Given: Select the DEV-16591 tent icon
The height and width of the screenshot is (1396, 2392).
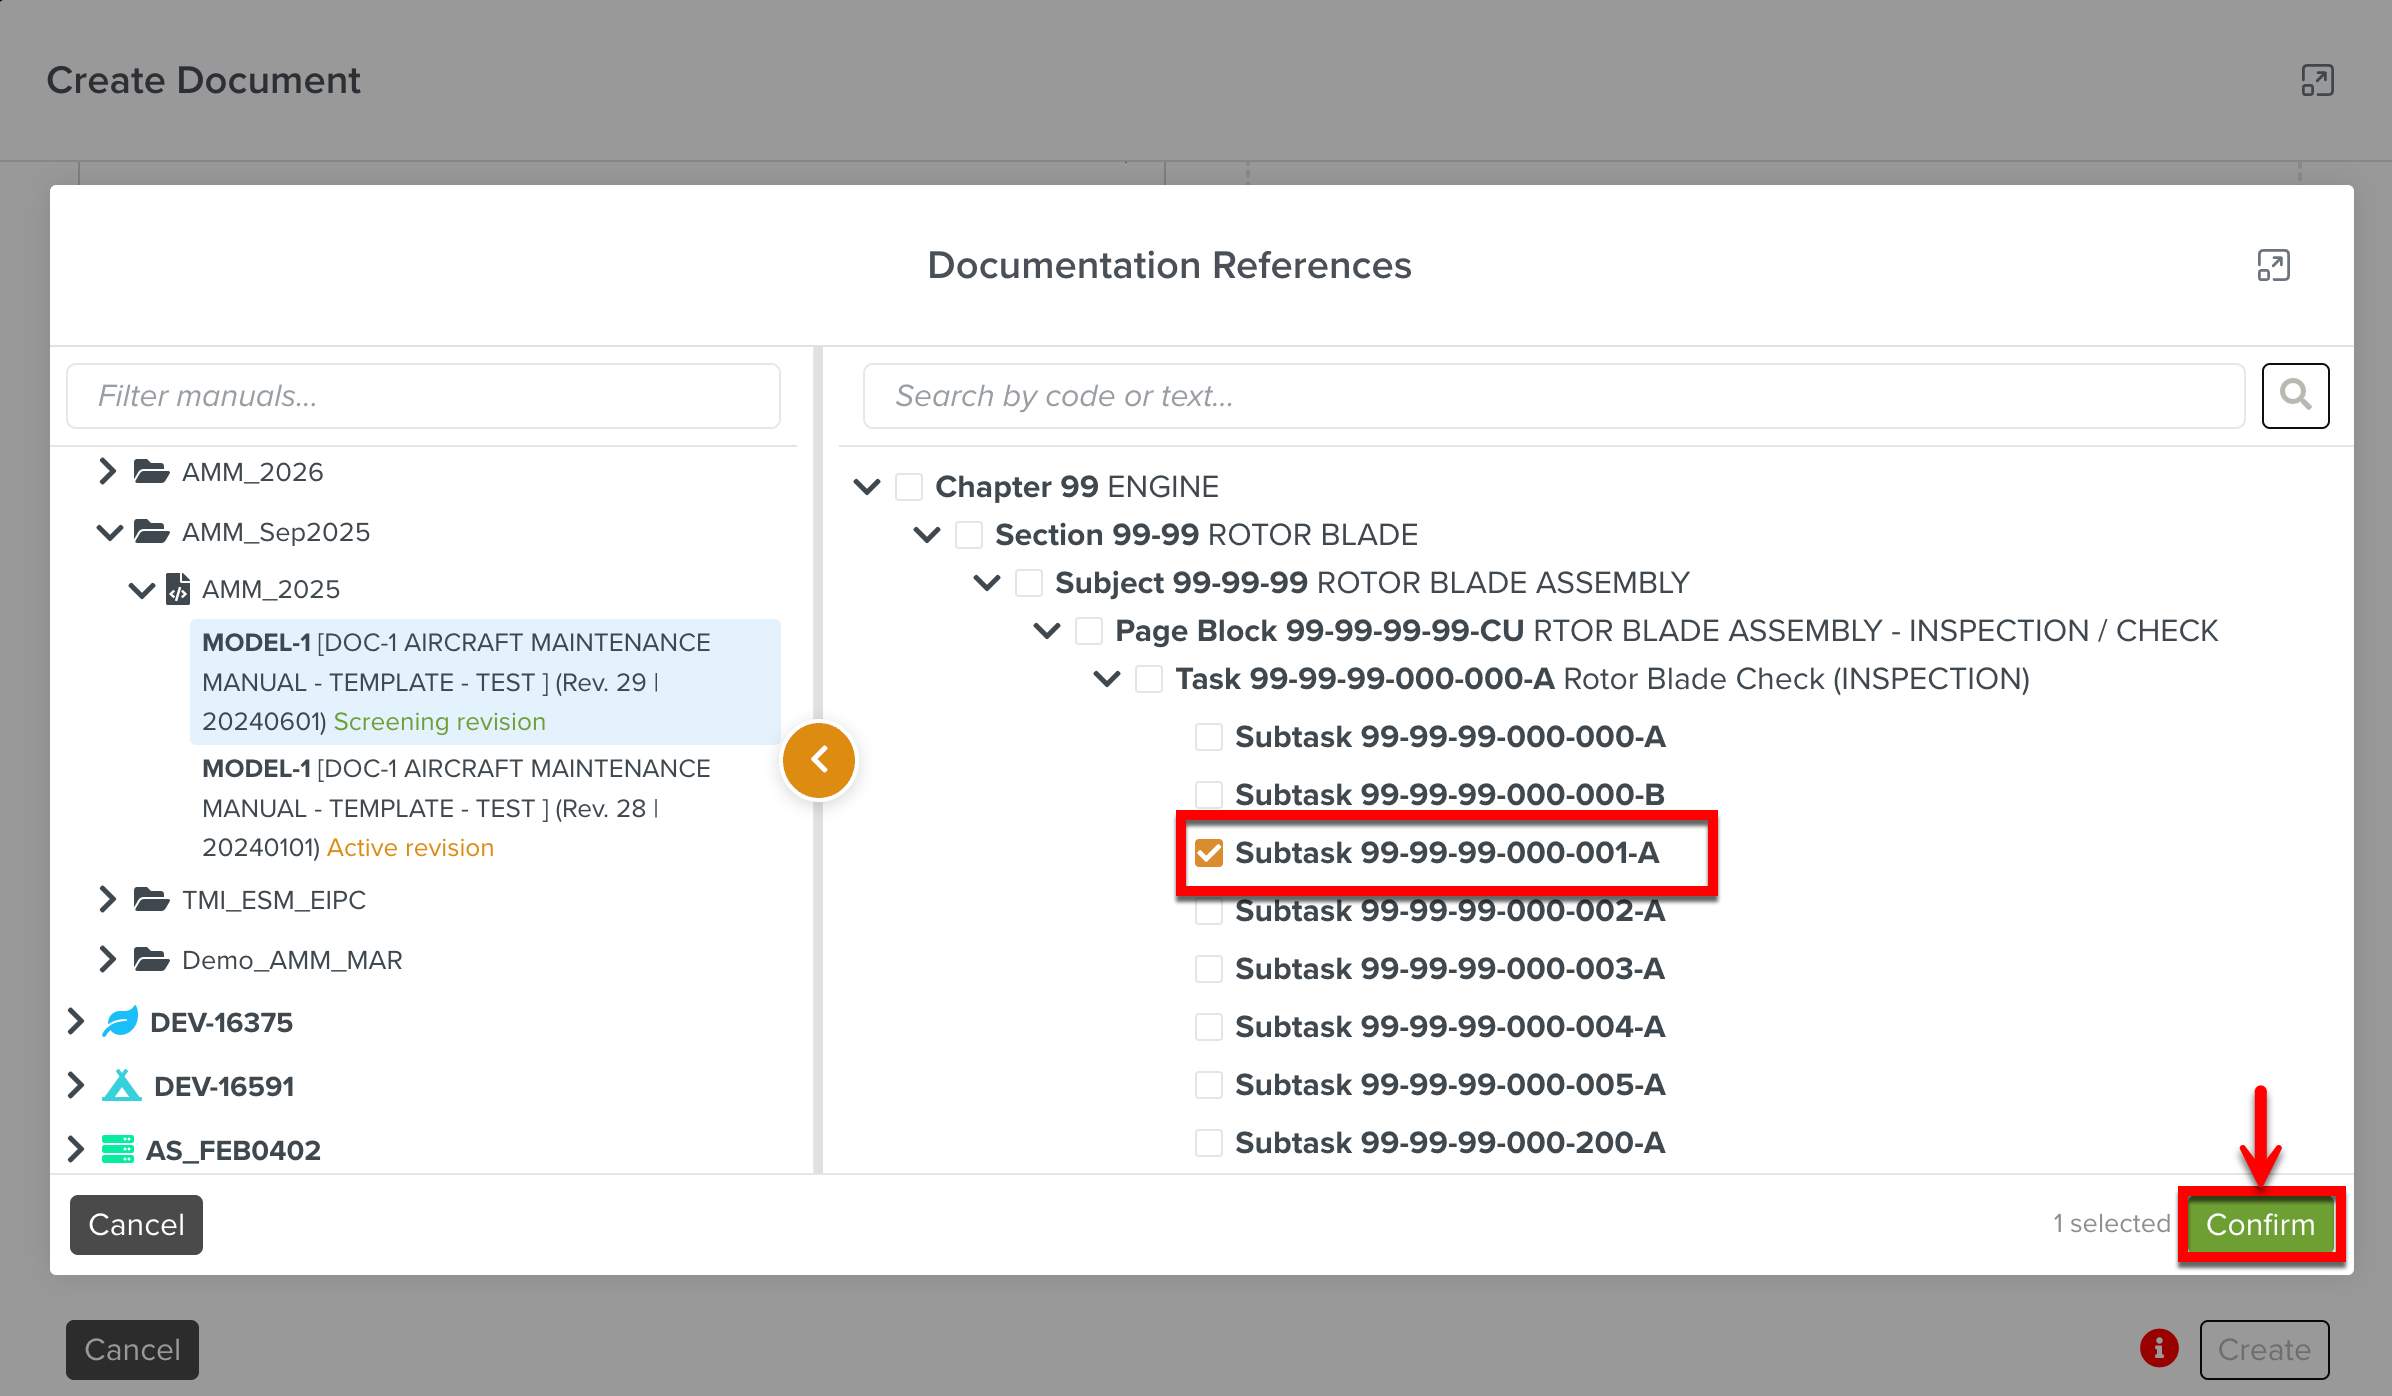Looking at the screenshot, I should coord(122,1086).
